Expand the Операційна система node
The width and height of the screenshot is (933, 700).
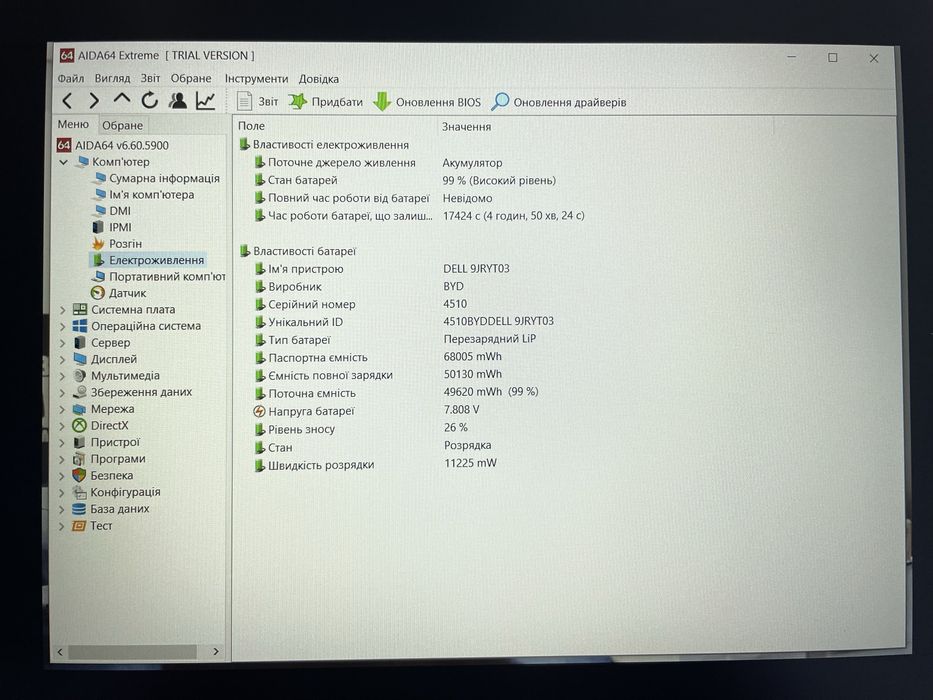pyautogui.click(x=62, y=326)
